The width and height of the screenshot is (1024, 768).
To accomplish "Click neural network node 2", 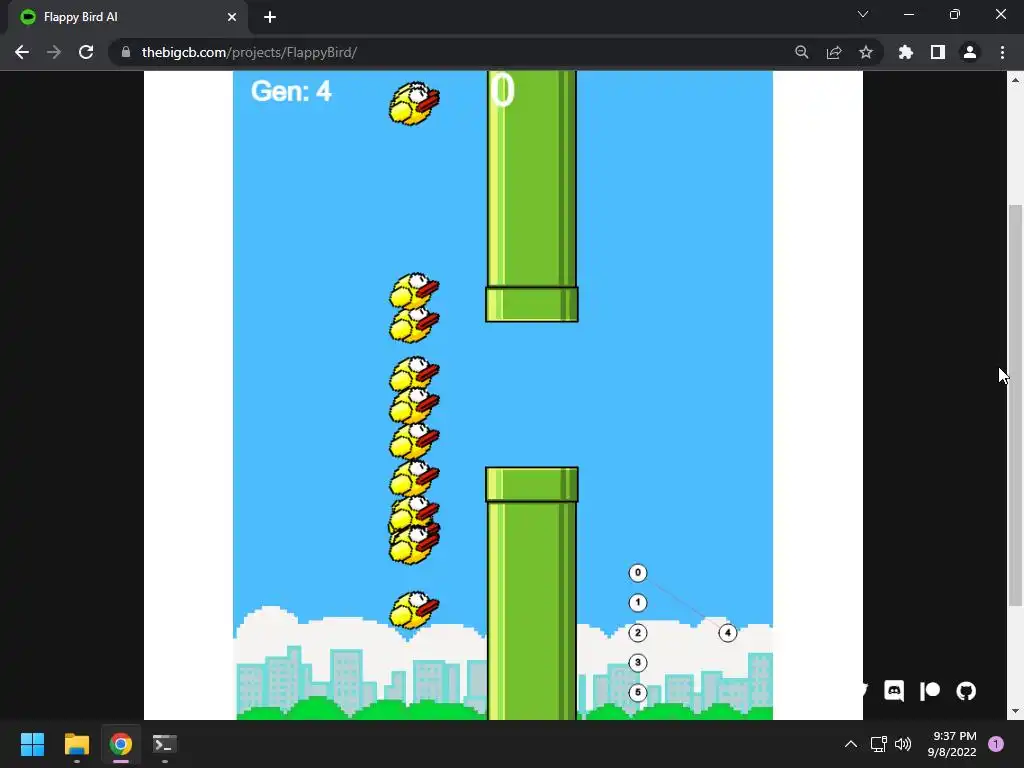I will pos(637,633).
